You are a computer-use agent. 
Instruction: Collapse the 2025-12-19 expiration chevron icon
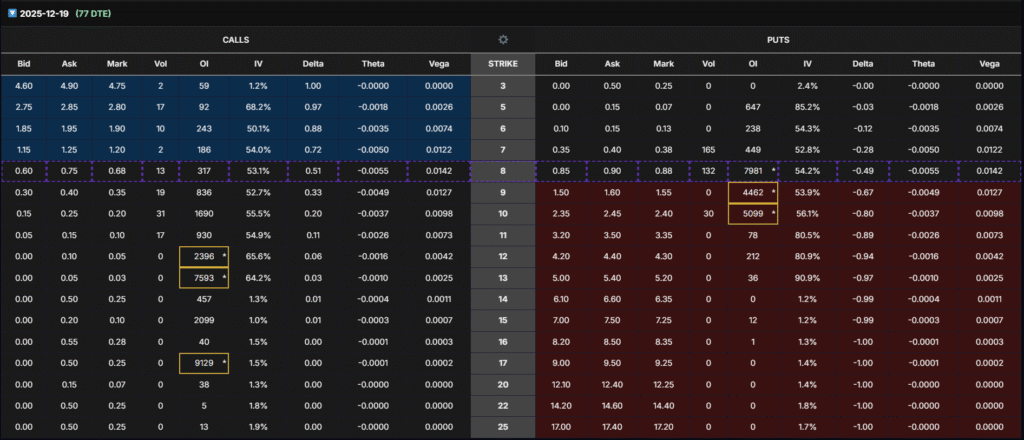click(x=8, y=13)
